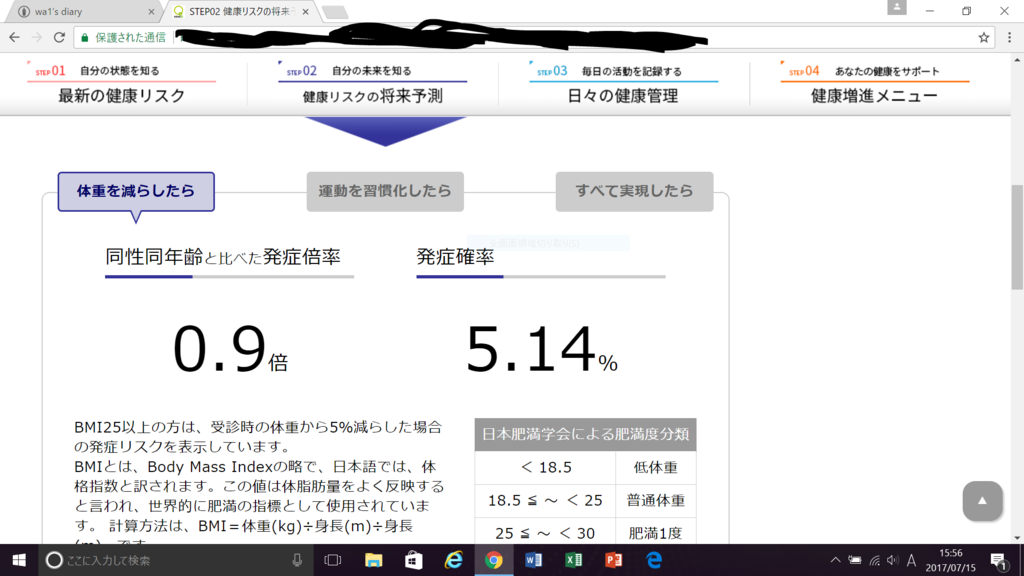The width and height of the screenshot is (1024, 576).
Task: Open Word from taskbar
Action: tap(534, 560)
